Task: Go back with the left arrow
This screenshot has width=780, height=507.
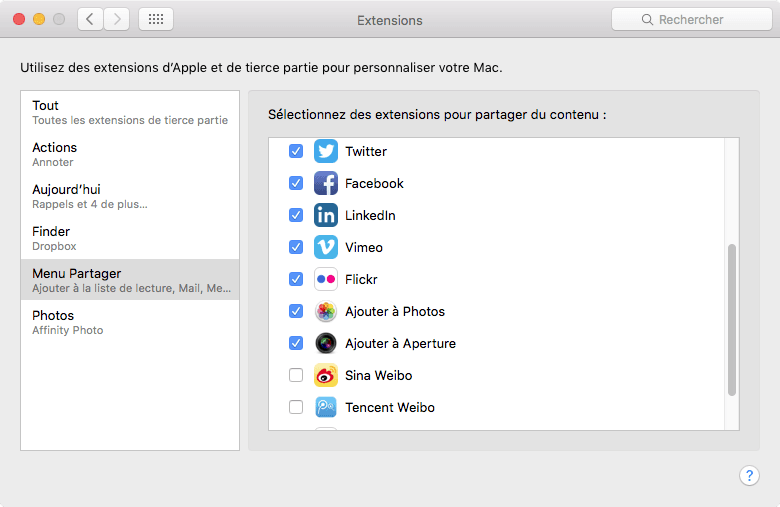Action: pyautogui.click(x=90, y=19)
